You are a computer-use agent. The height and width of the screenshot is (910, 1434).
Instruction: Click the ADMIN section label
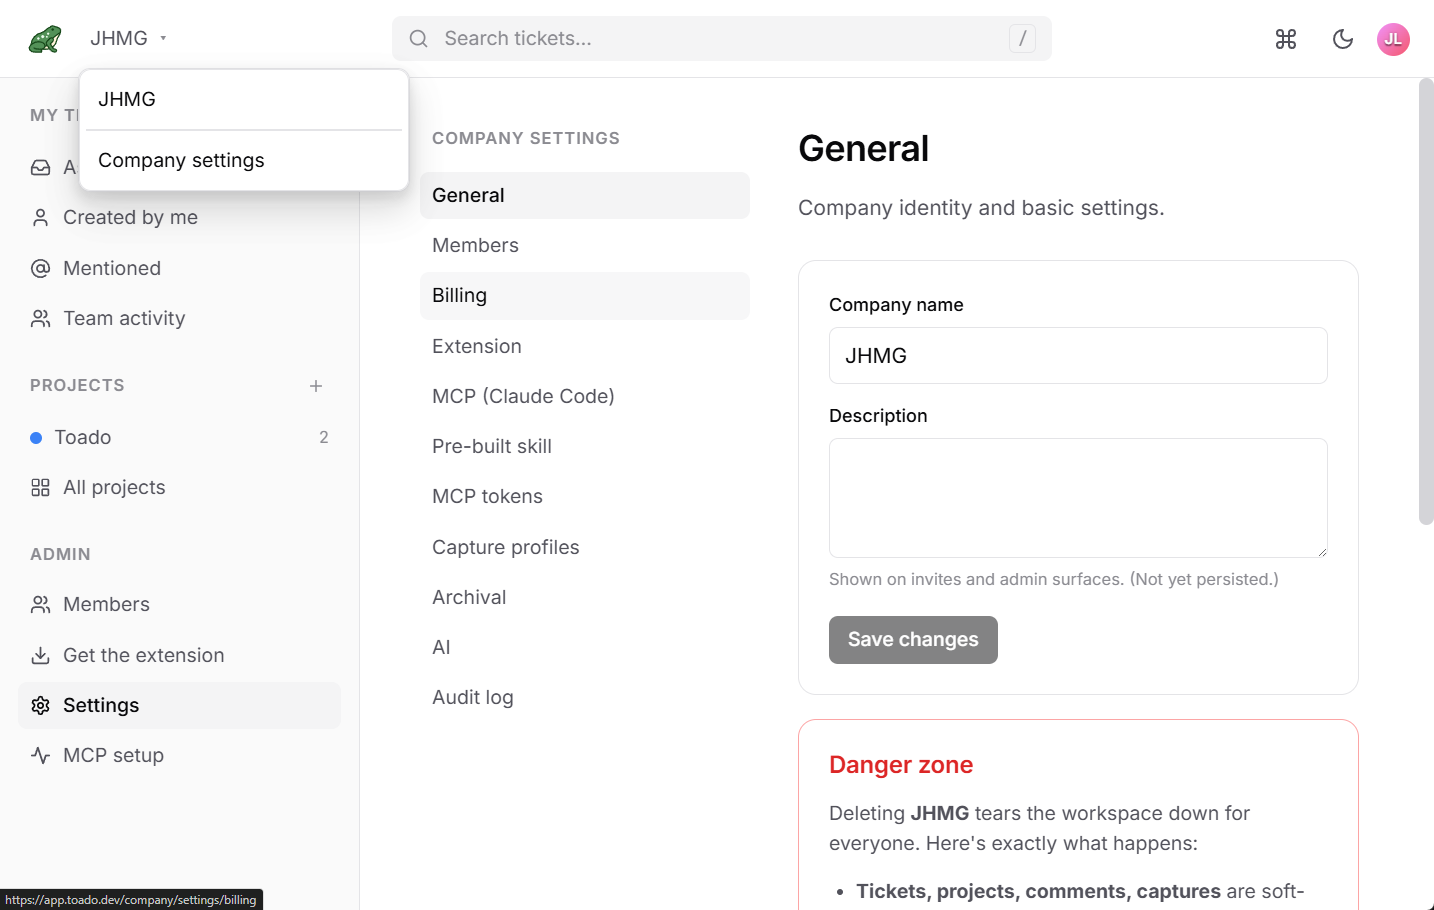pyautogui.click(x=60, y=554)
